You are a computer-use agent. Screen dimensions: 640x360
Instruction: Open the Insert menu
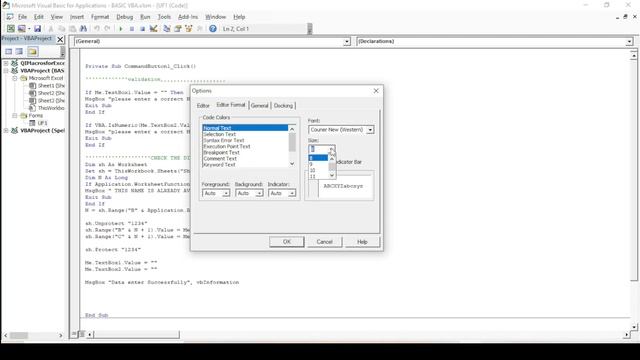(77, 17)
